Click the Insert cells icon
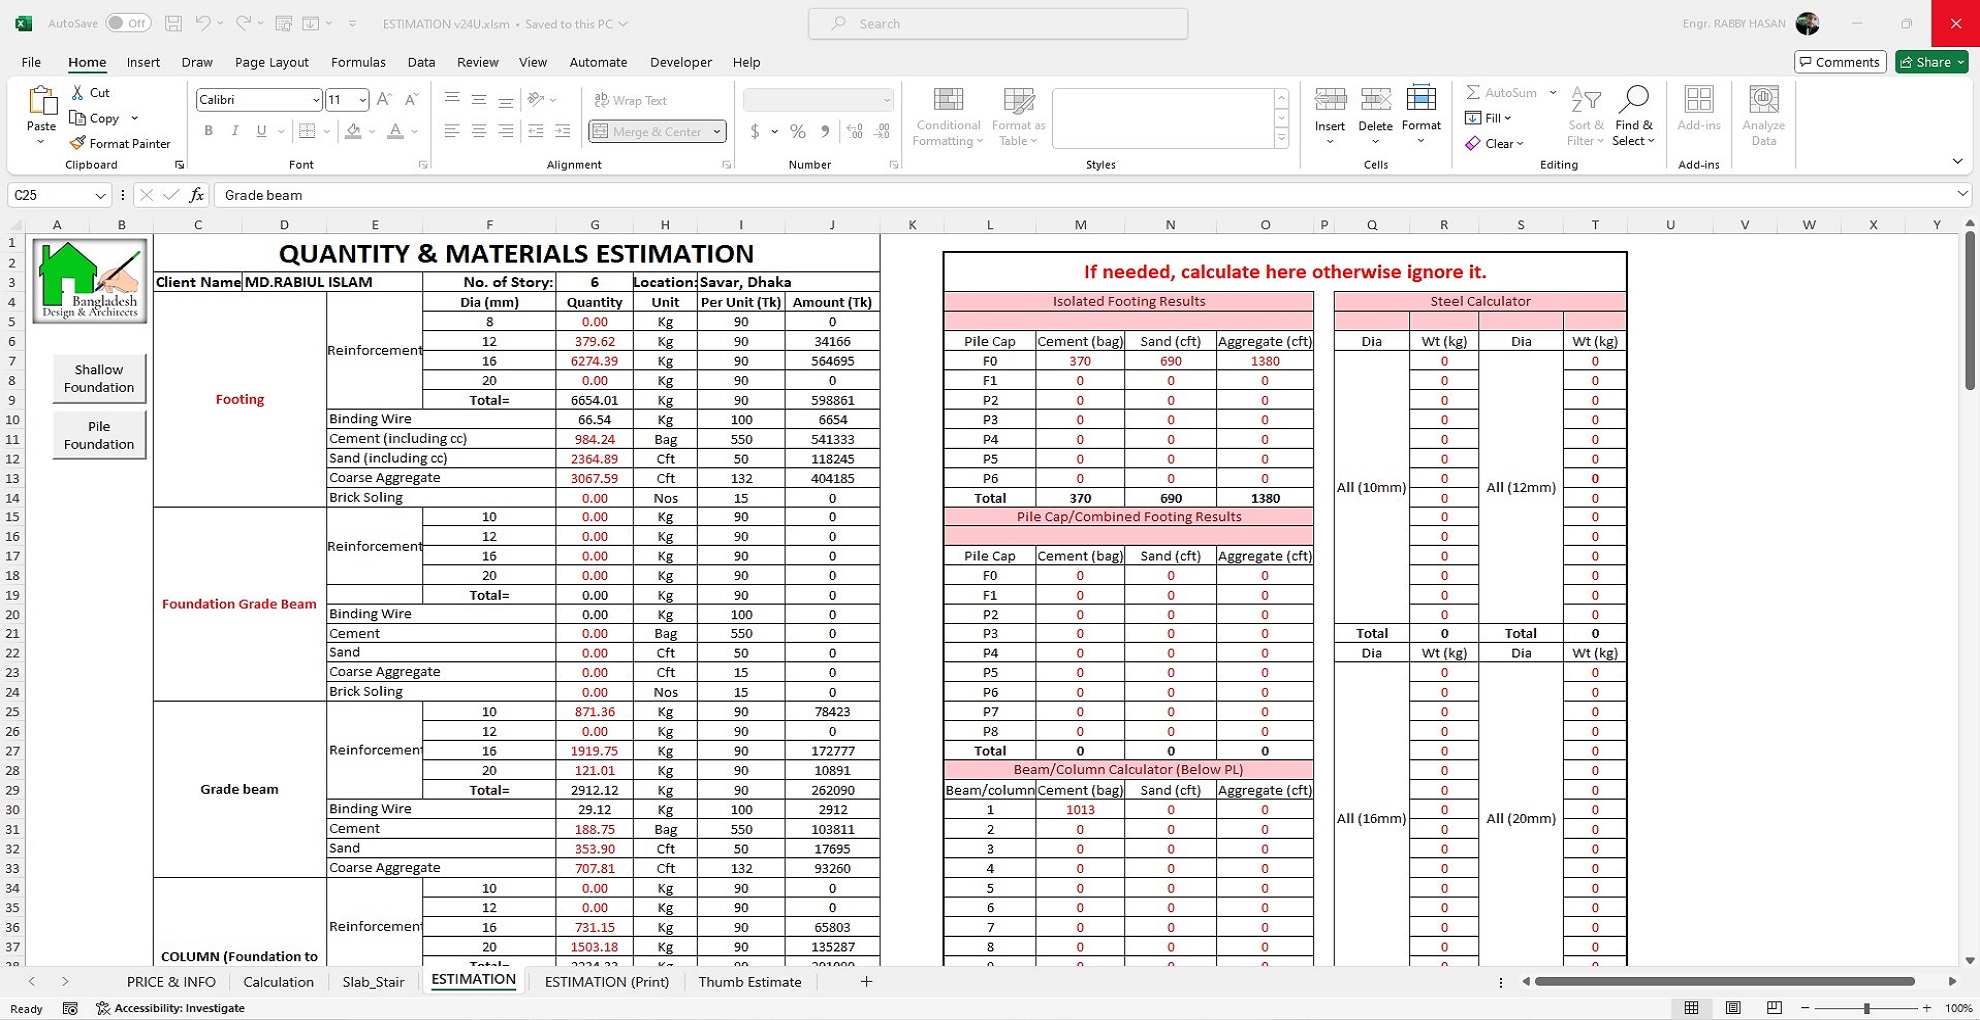The width and height of the screenshot is (1980, 1020). click(x=1329, y=101)
